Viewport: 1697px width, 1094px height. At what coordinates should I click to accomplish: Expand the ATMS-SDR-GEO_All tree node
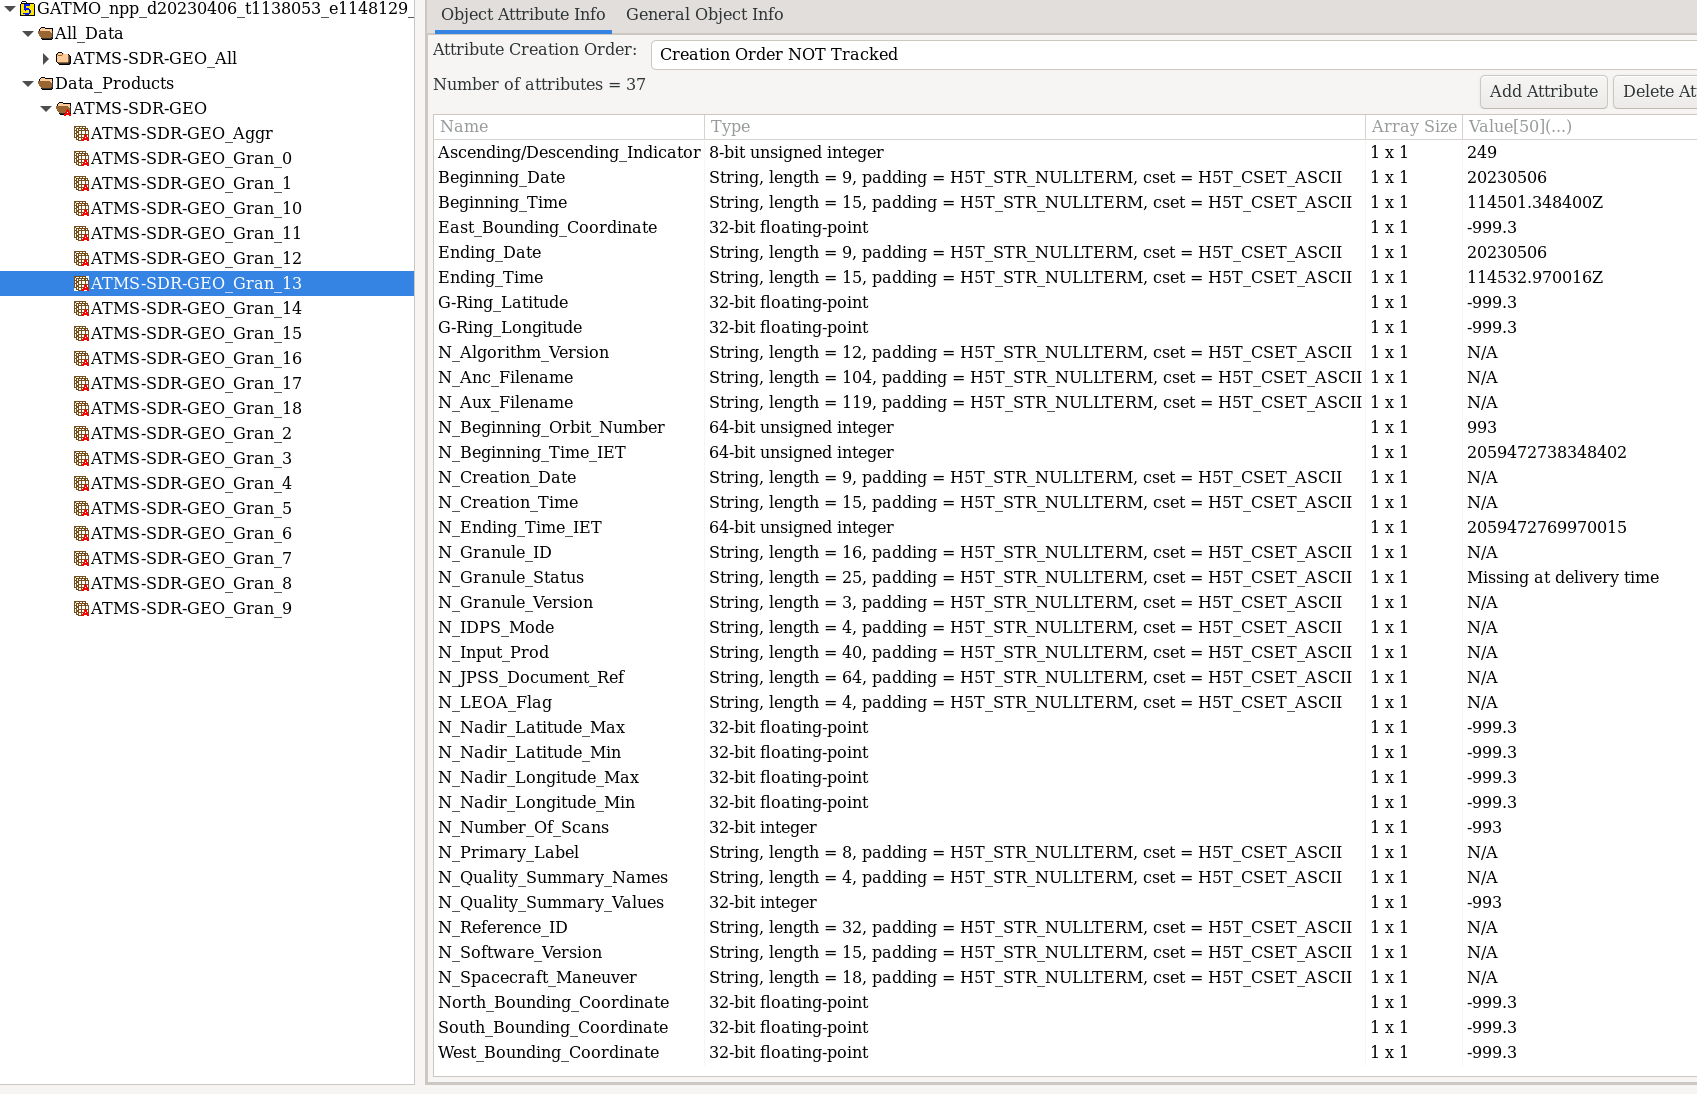pos(45,58)
